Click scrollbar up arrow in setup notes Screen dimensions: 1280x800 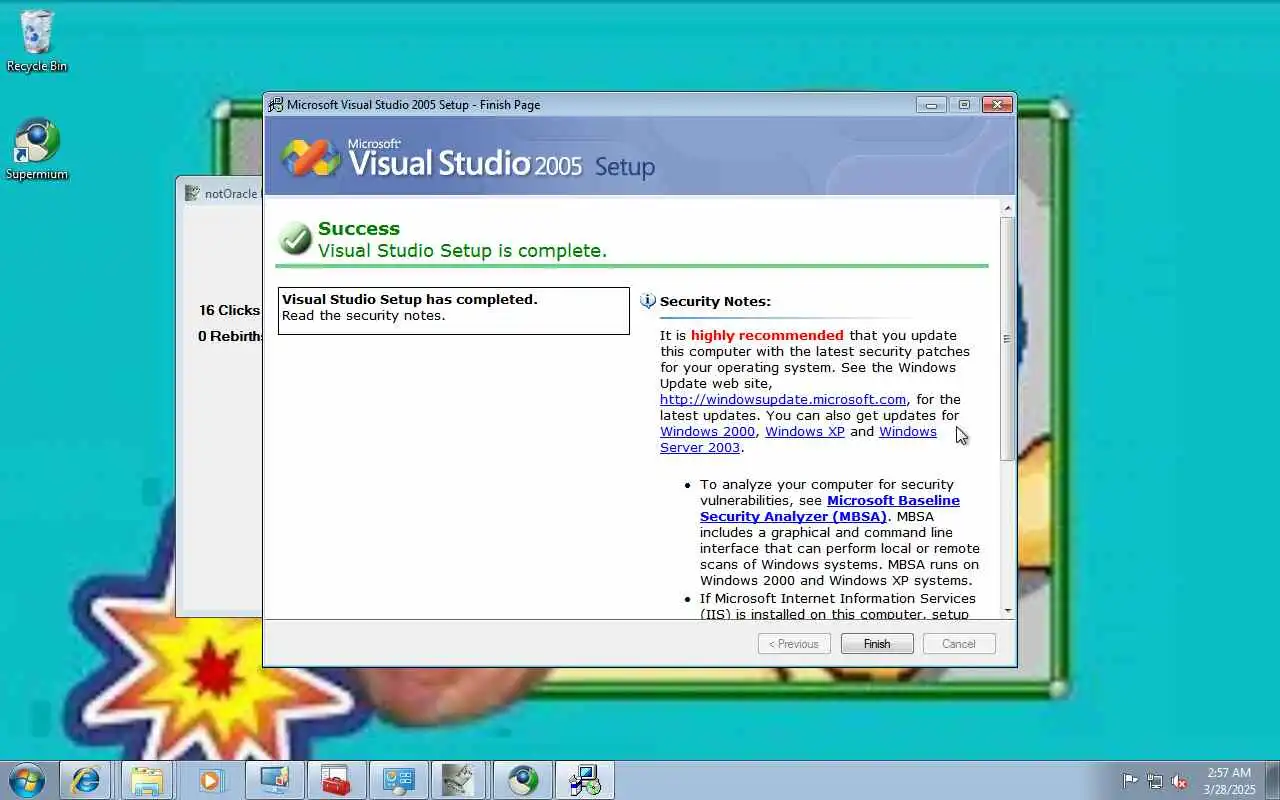(x=1007, y=208)
